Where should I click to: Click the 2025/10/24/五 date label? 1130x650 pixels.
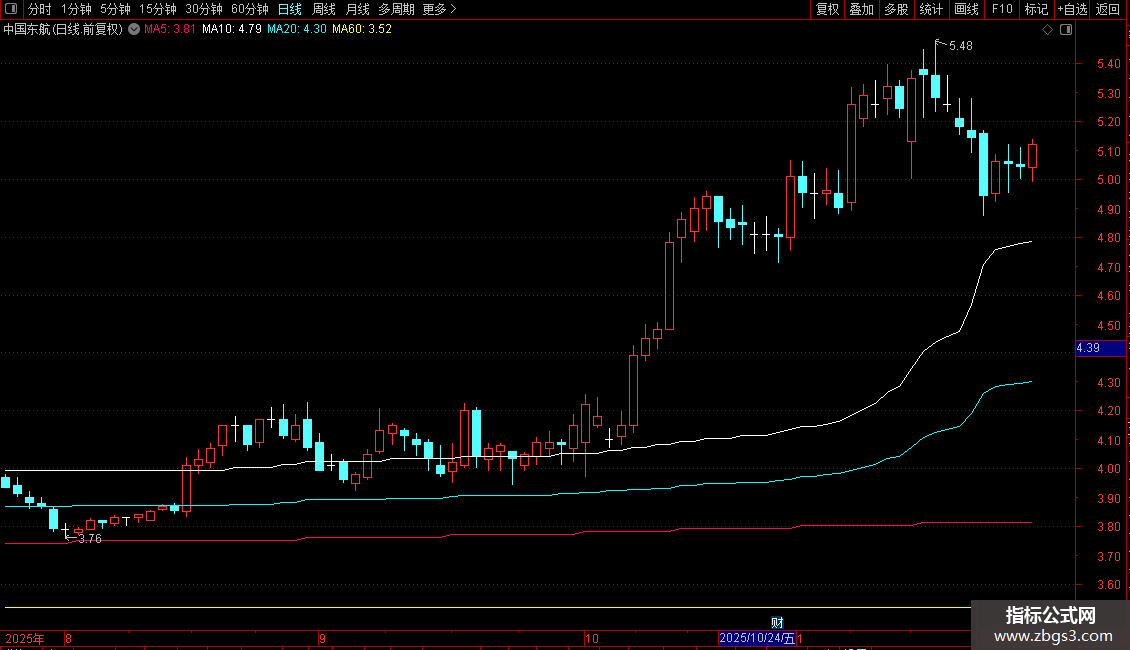pyautogui.click(x=757, y=638)
